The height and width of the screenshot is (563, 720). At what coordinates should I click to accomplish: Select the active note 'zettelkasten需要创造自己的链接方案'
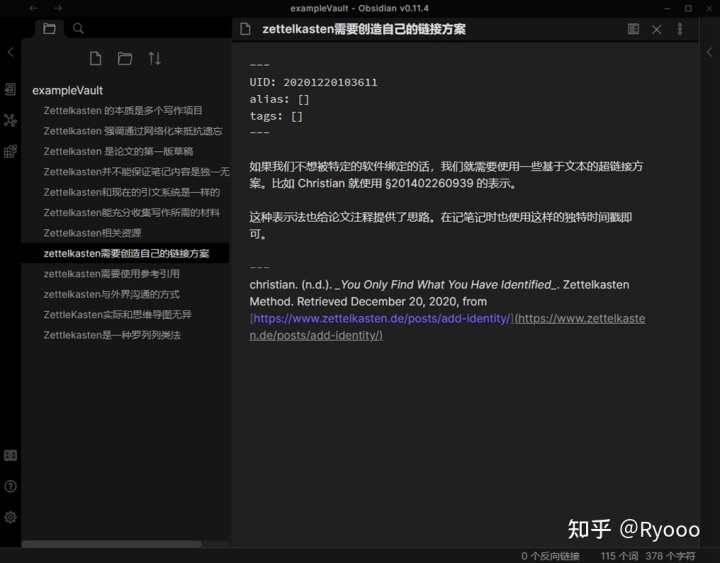[x=126, y=253]
